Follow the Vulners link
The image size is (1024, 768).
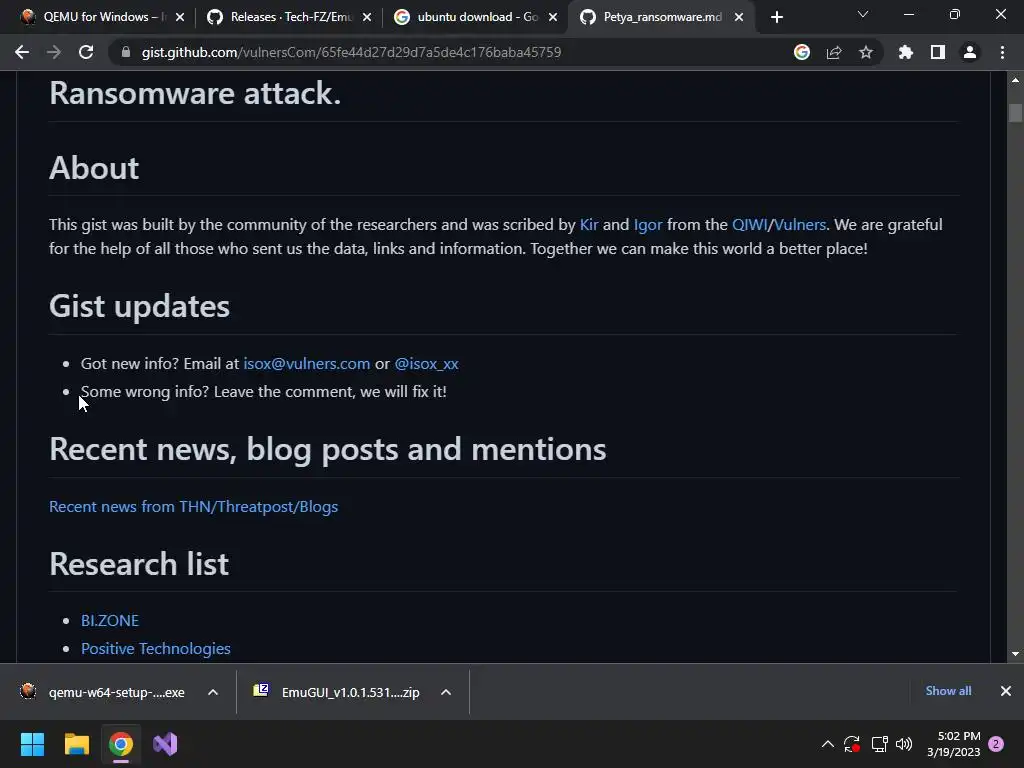point(800,225)
